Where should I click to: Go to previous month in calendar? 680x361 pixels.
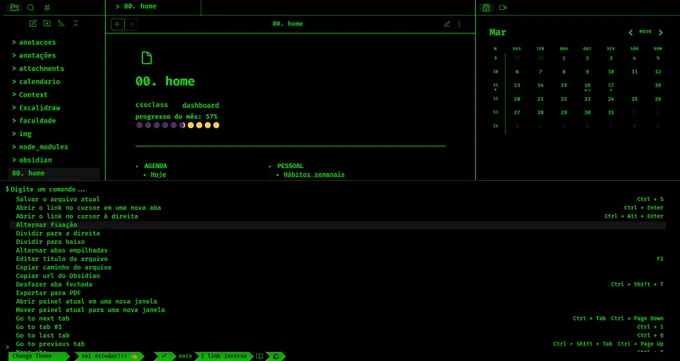click(x=631, y=33)
